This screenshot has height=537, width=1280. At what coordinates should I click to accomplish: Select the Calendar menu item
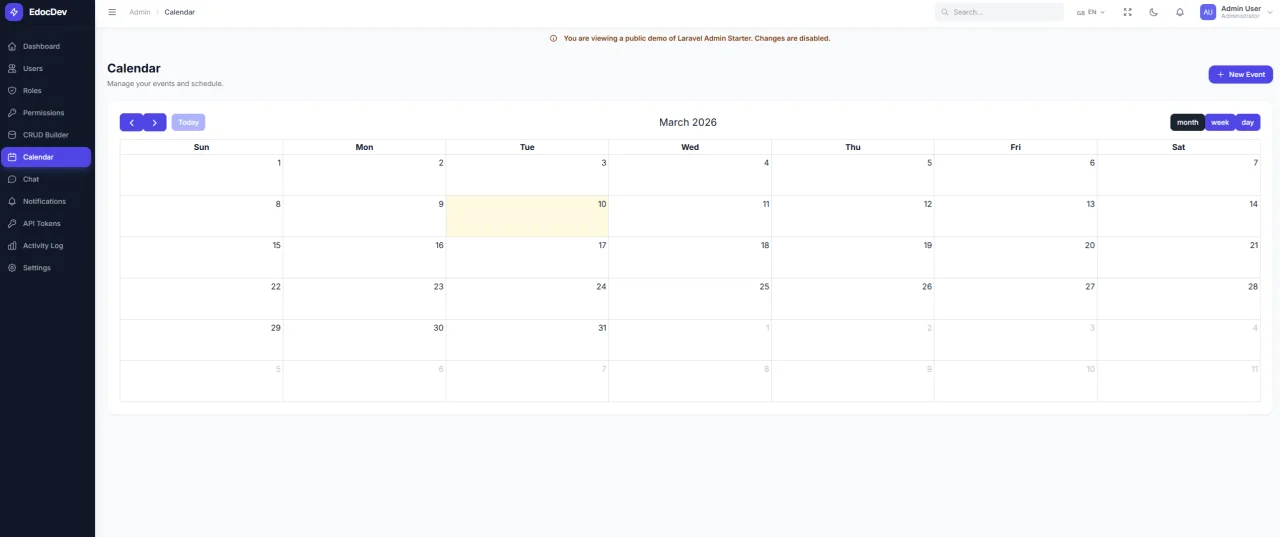pos(47,157)
